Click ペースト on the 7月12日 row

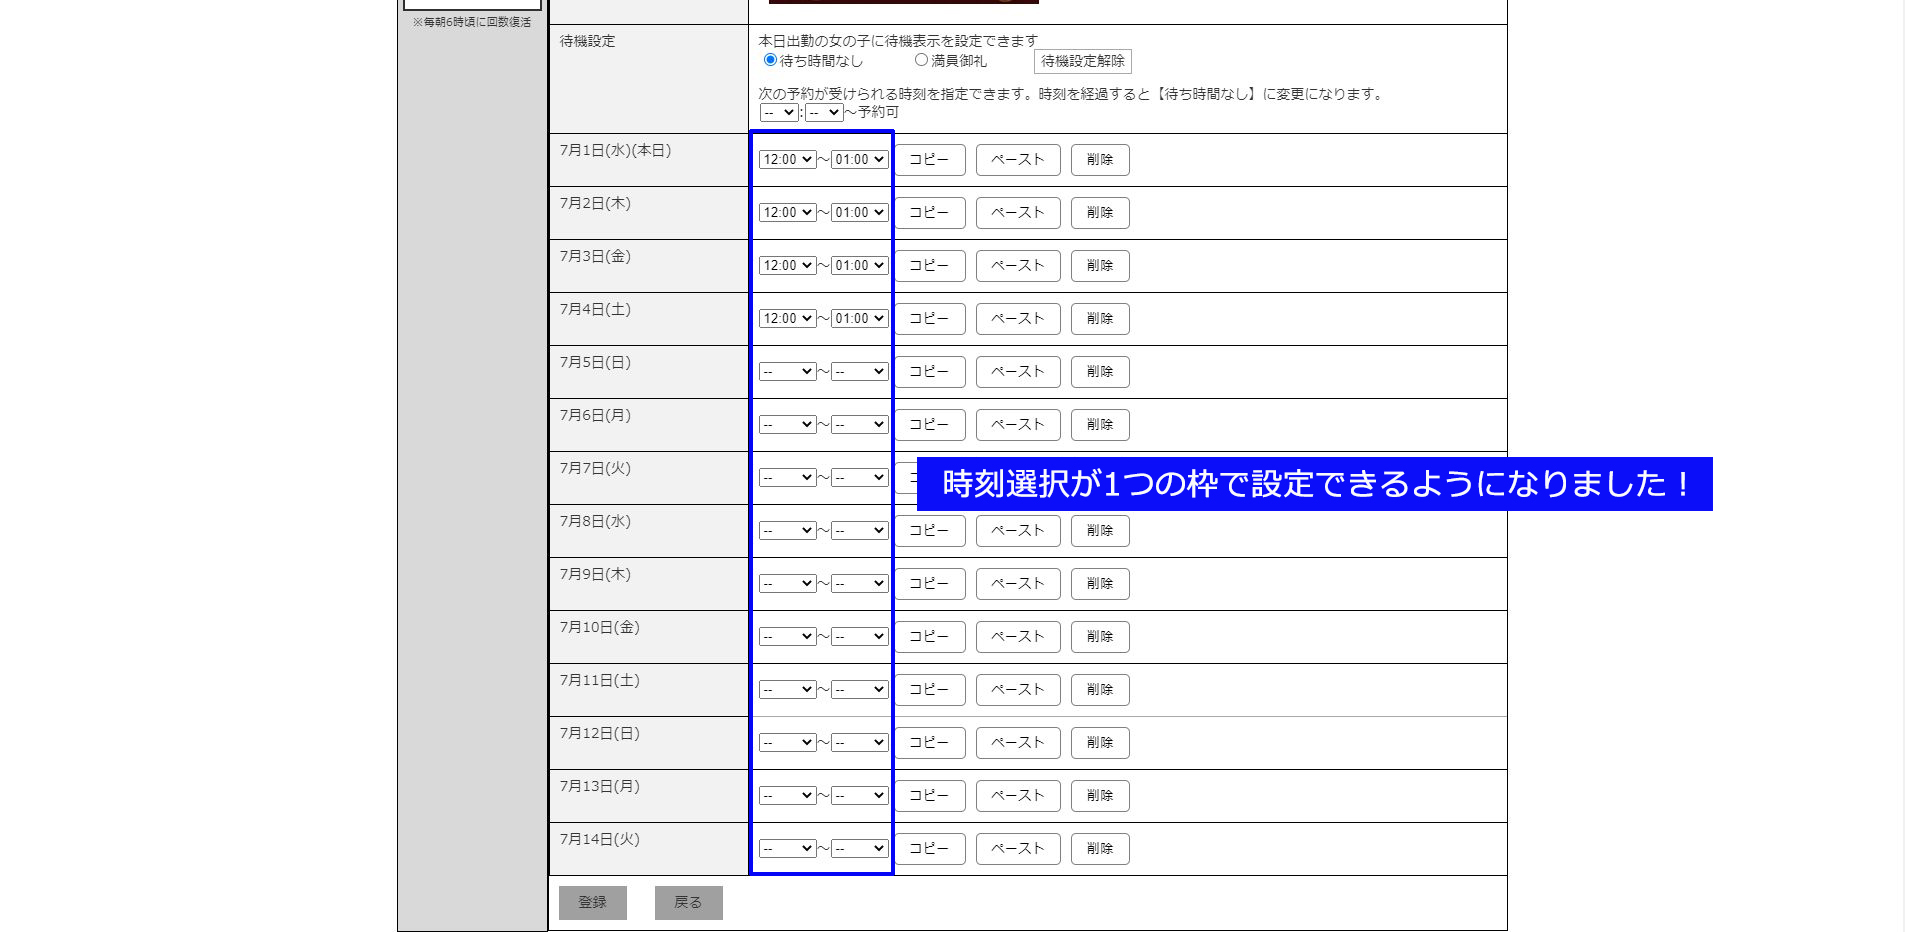click(1017, 742)
